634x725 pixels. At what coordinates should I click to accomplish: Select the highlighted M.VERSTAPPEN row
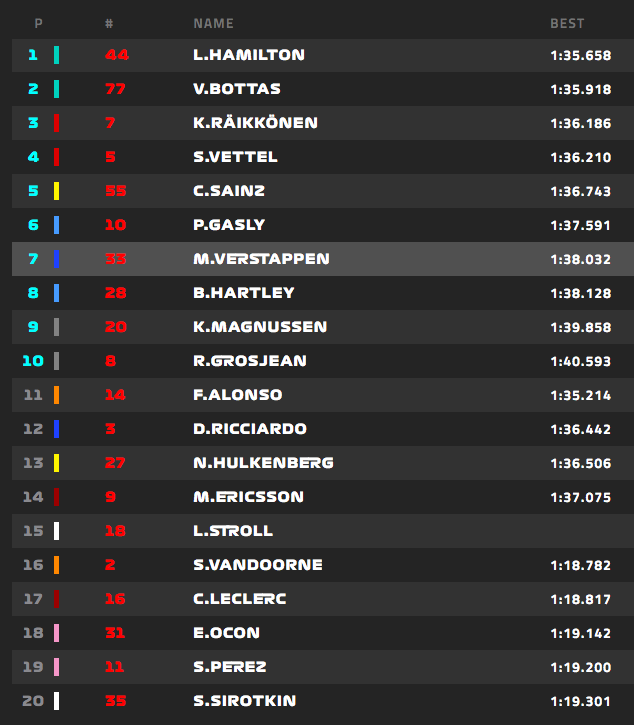(x=260, y=259)
